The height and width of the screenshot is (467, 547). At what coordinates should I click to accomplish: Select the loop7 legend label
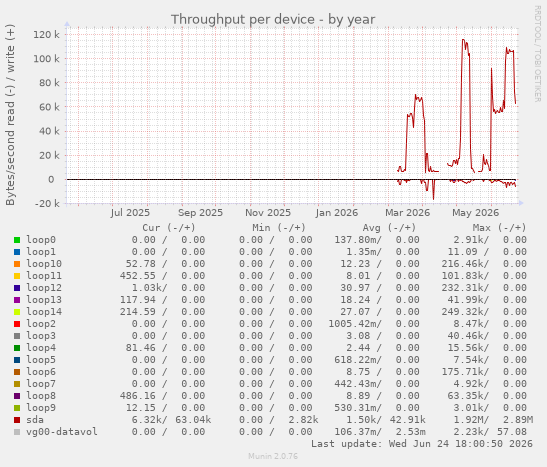click(41, 384)
